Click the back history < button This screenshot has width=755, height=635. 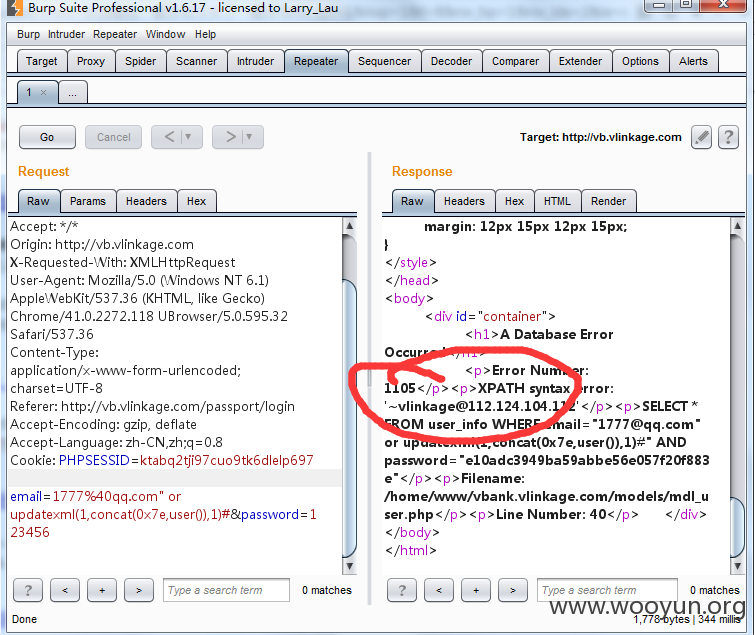pos(169,137)
